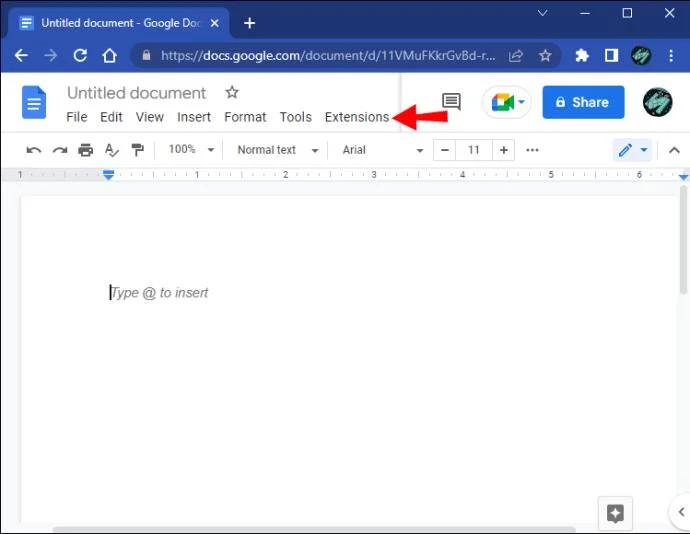Decrease font size with minus button
The height and width of the screenshot is (534, 690).
[444, 150]
